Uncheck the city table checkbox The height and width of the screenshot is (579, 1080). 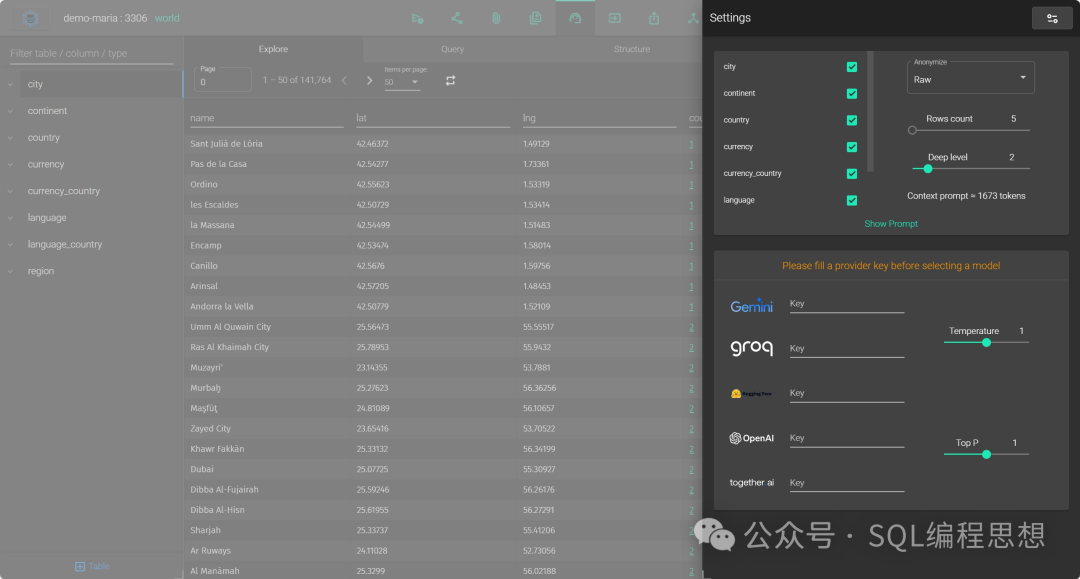852,67
